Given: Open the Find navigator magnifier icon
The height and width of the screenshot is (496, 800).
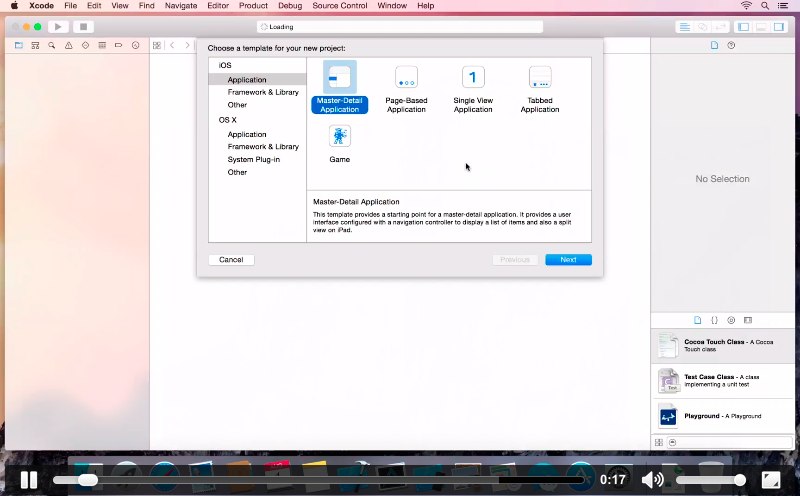Looking at the screenshot, I should [x=52, y=45].
